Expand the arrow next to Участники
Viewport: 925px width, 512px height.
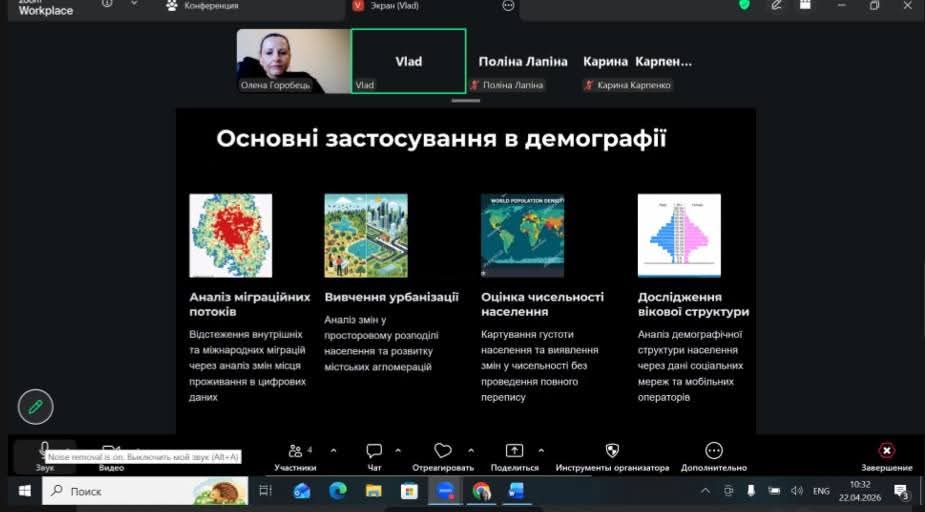pos(333,450)
